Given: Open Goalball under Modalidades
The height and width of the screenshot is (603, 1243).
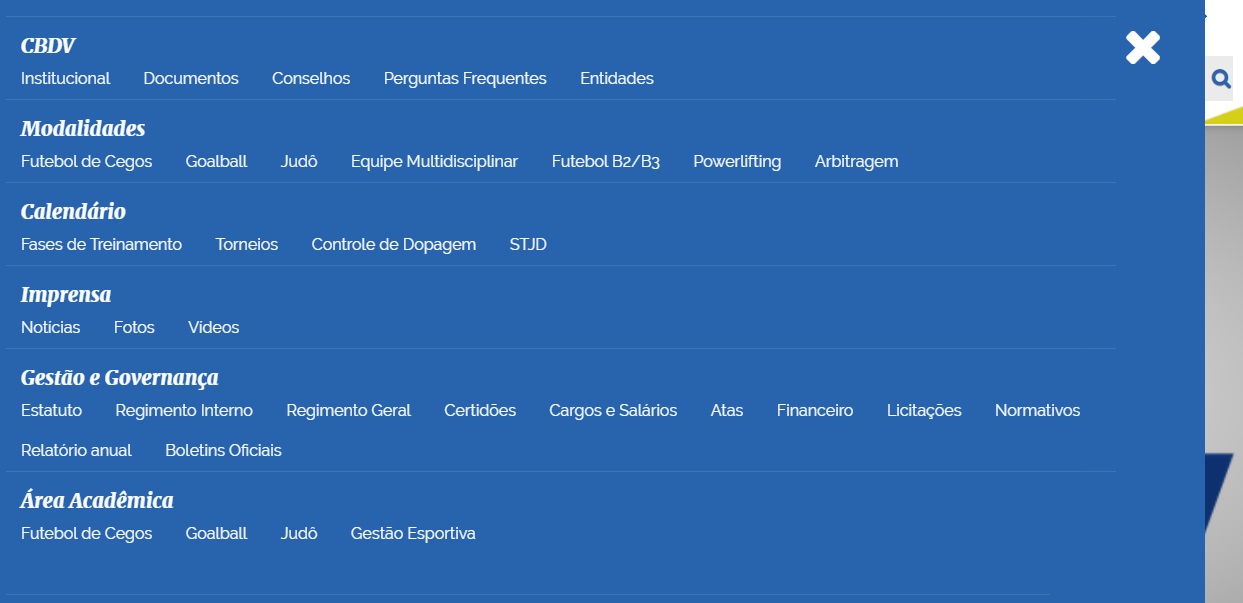Looking at the screenshot, I should 216,161.
